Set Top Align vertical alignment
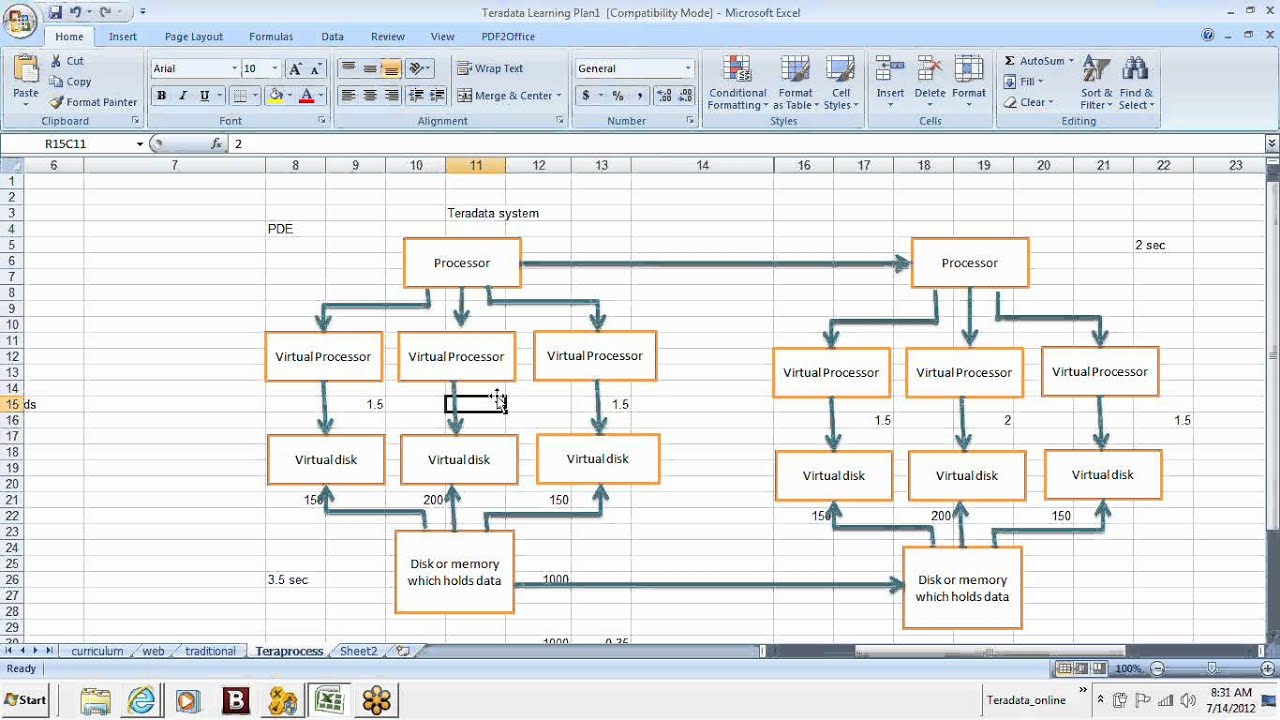Image resolution: width=1280 pixels, height=720 pixels. click(x=349, y=69)
